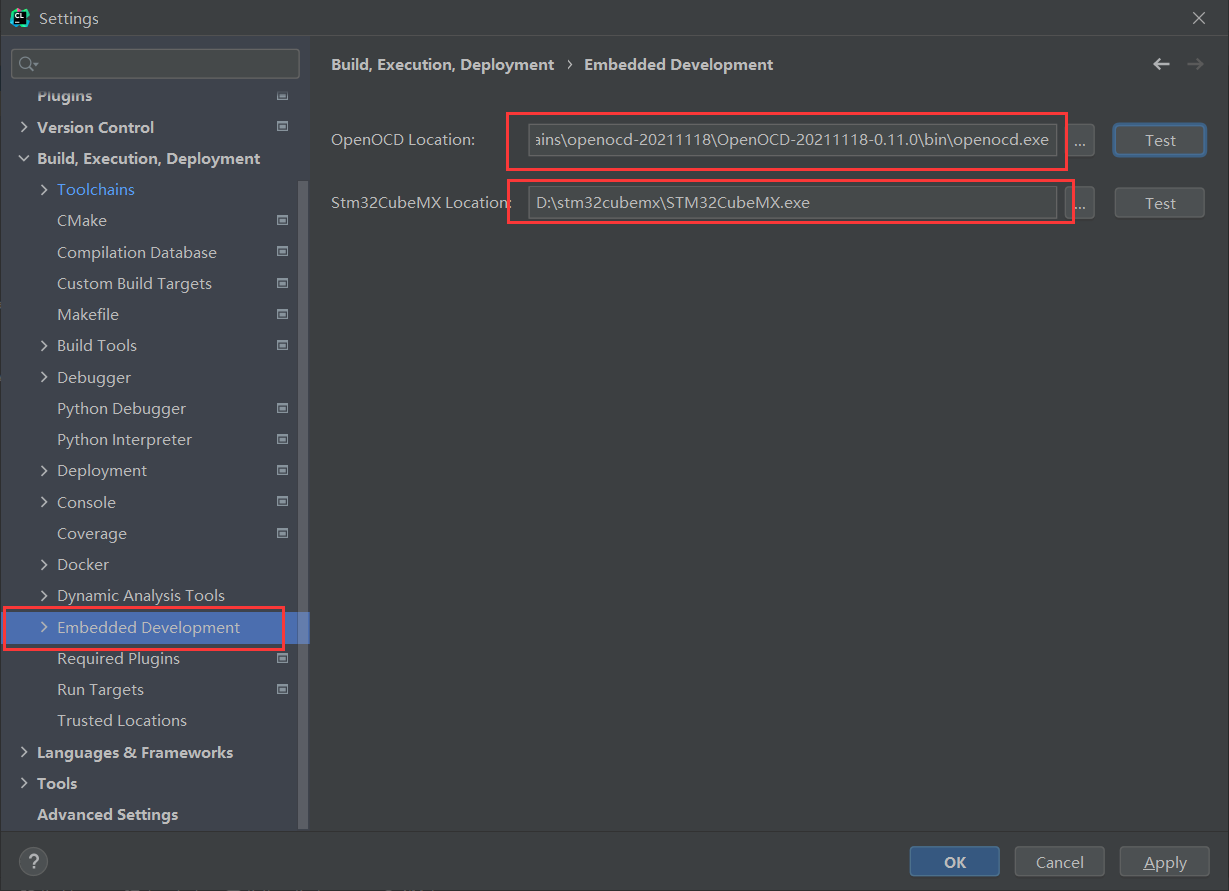Open the Run Targets page
Viewport: 1229px width, 891px height.
(x=100, y=689)
